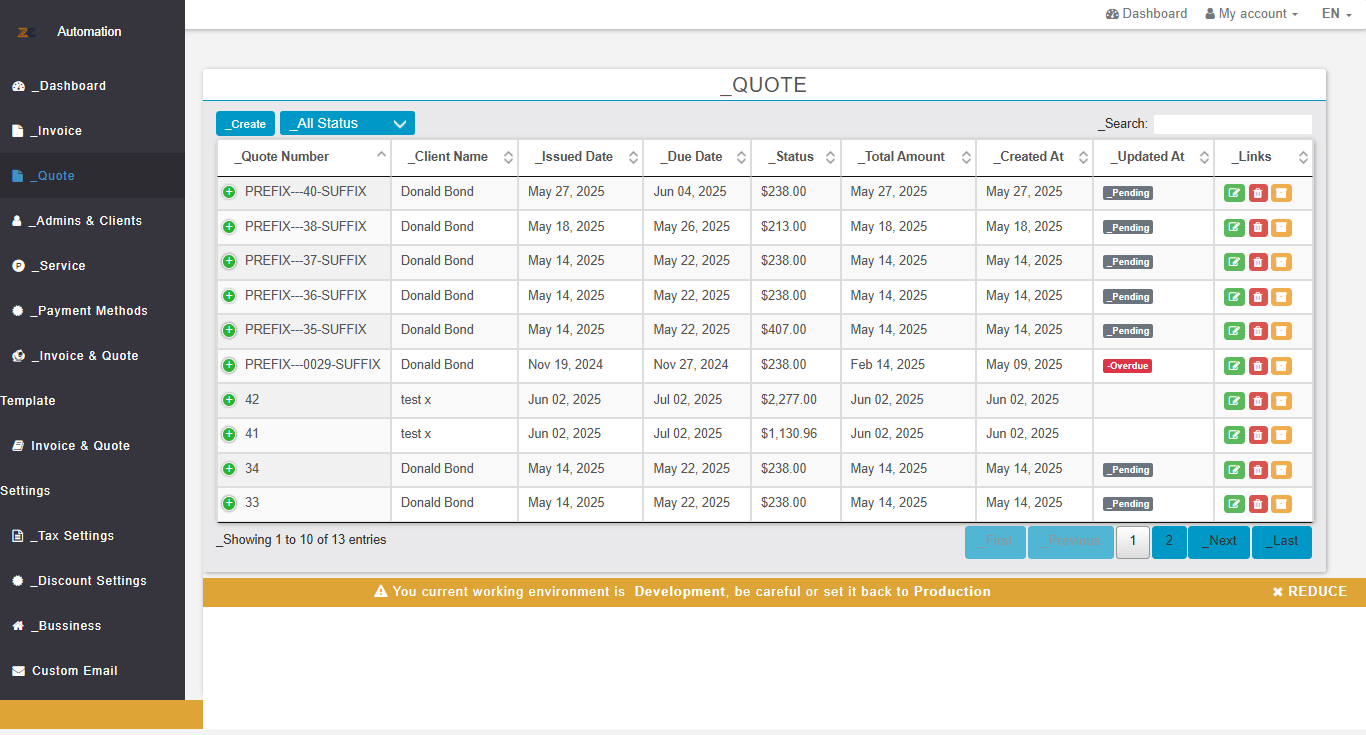
Task: Click the _Tax Settings document icon
Action: point(18,536)
